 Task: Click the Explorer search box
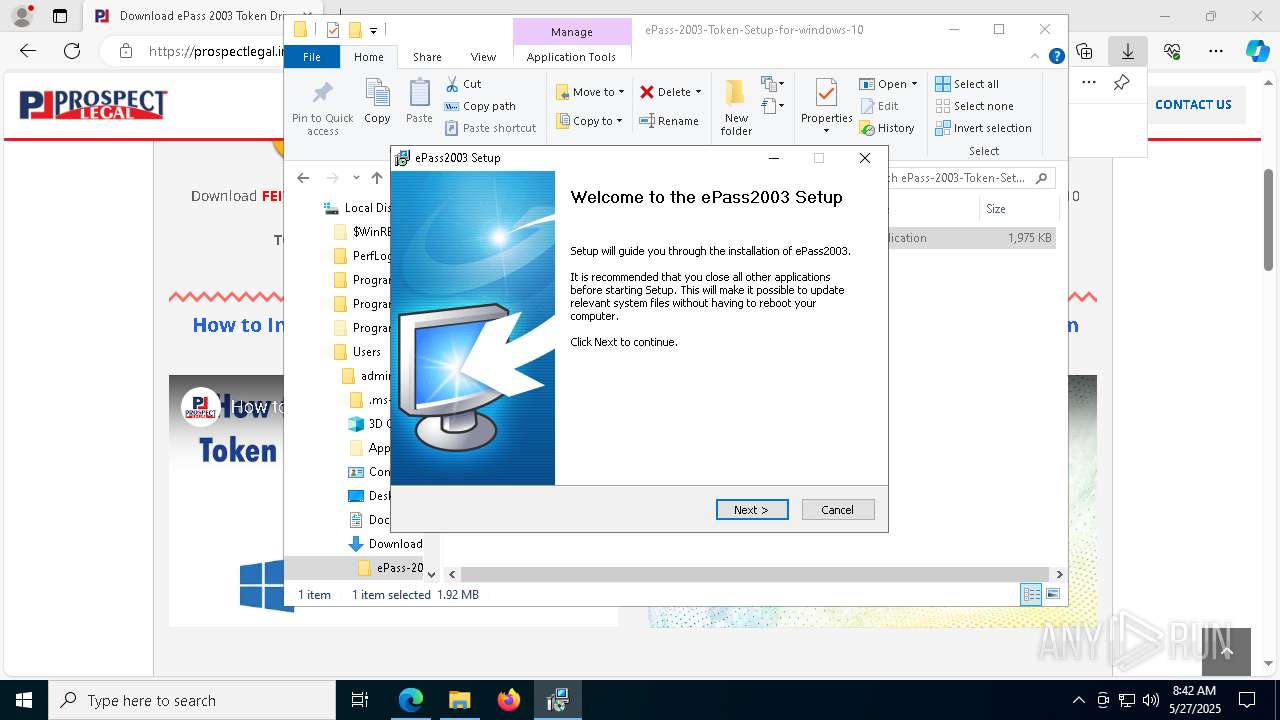972,178
